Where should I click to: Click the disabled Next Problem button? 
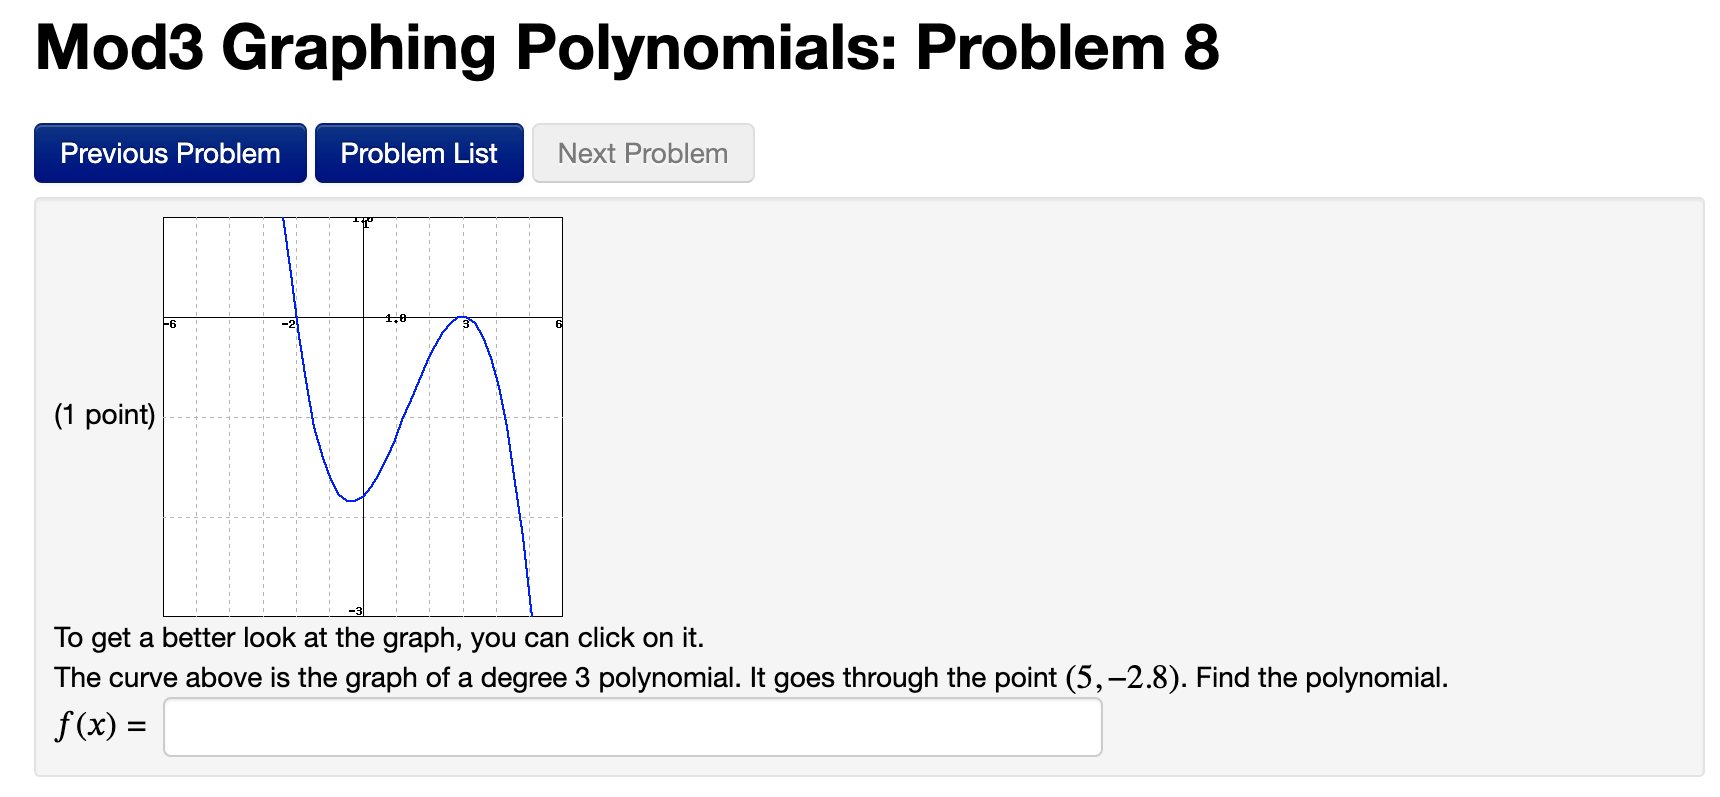[642, 152]
